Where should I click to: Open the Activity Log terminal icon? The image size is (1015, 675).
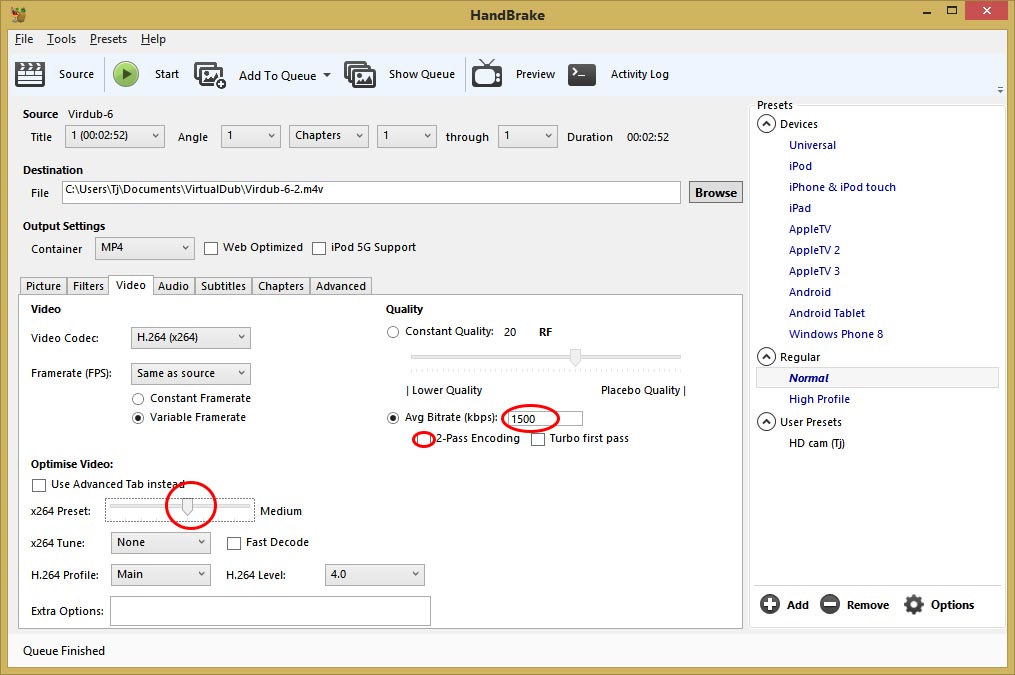(582, 74)
